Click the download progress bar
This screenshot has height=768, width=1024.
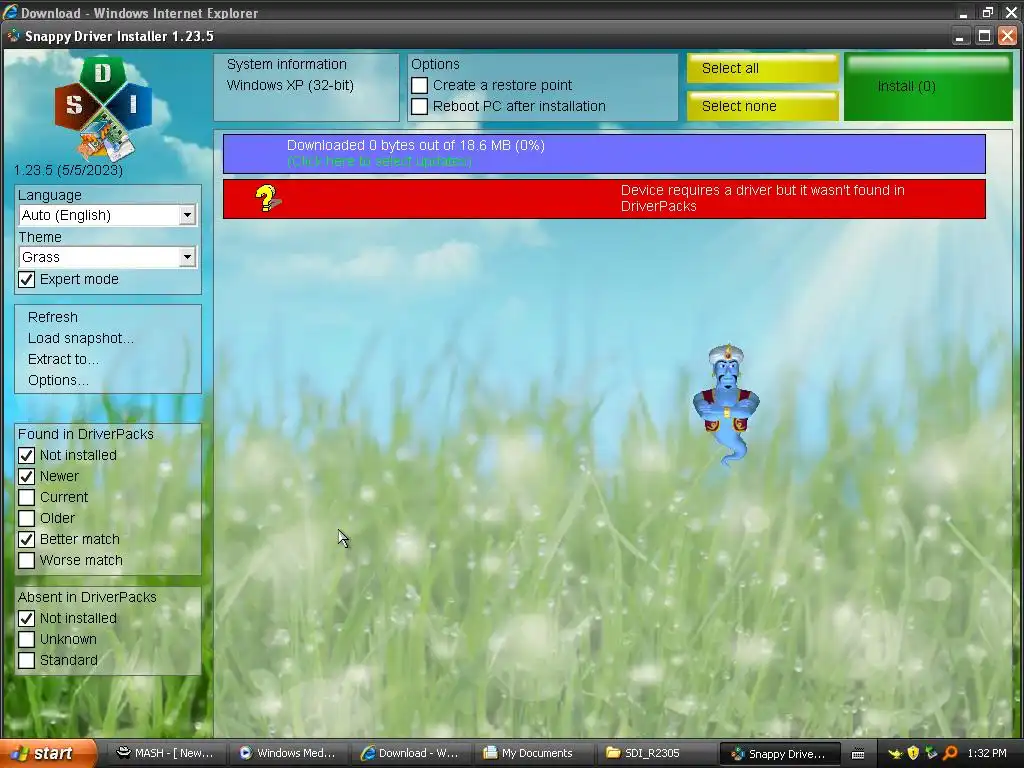tap(604, 153)
